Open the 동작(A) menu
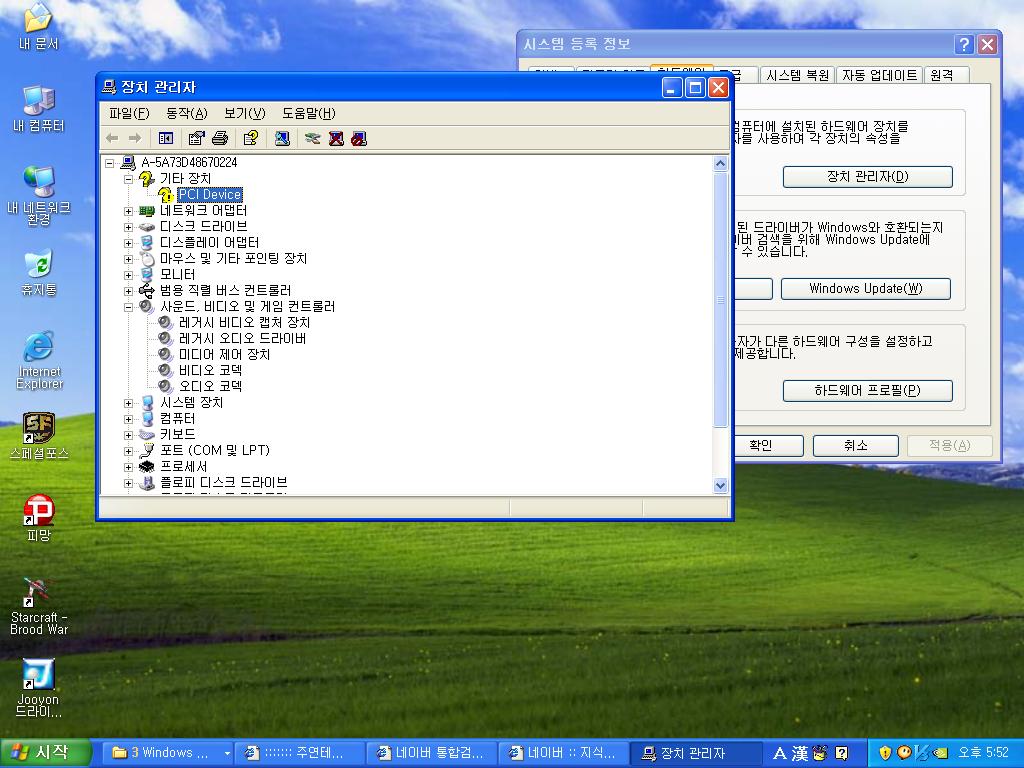 (x=186, y=114)
